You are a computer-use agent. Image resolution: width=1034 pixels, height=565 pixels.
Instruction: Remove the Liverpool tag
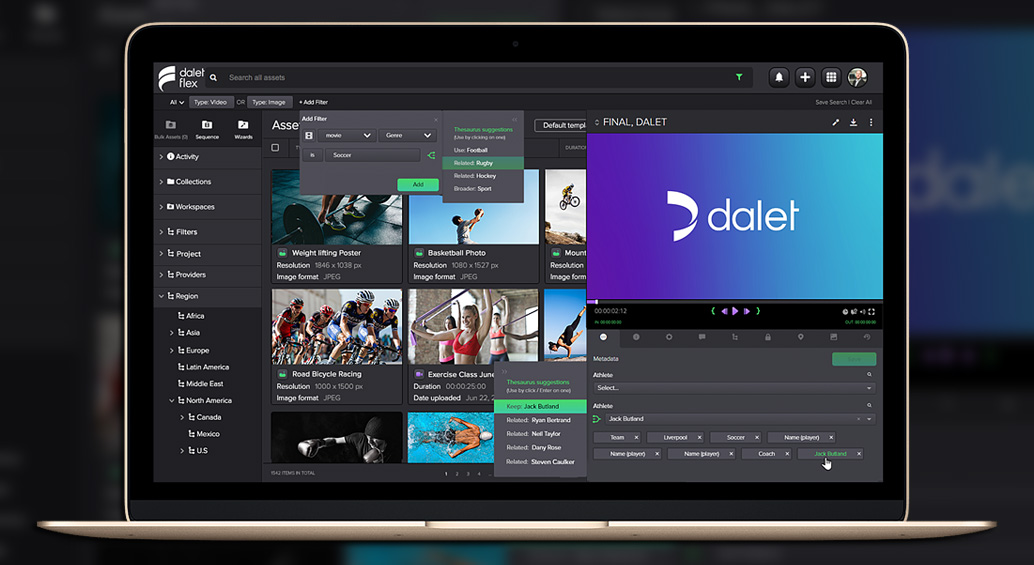700,438
